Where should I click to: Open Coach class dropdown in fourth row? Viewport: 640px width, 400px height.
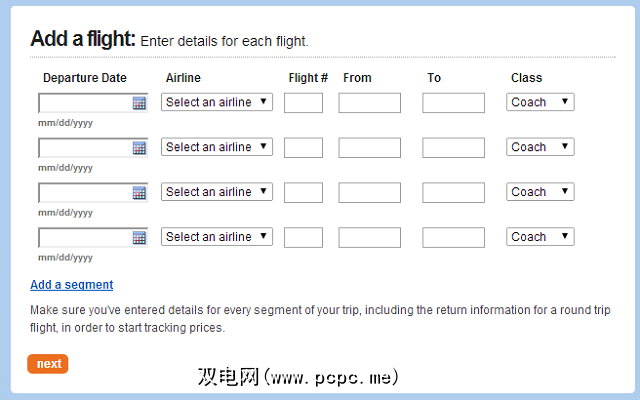tap(540, 237)
